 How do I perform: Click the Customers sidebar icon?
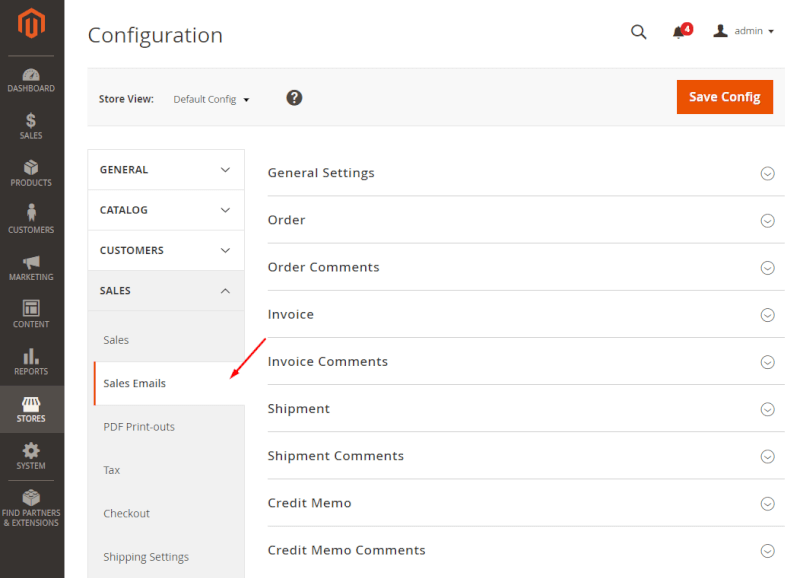coord(31,217)
